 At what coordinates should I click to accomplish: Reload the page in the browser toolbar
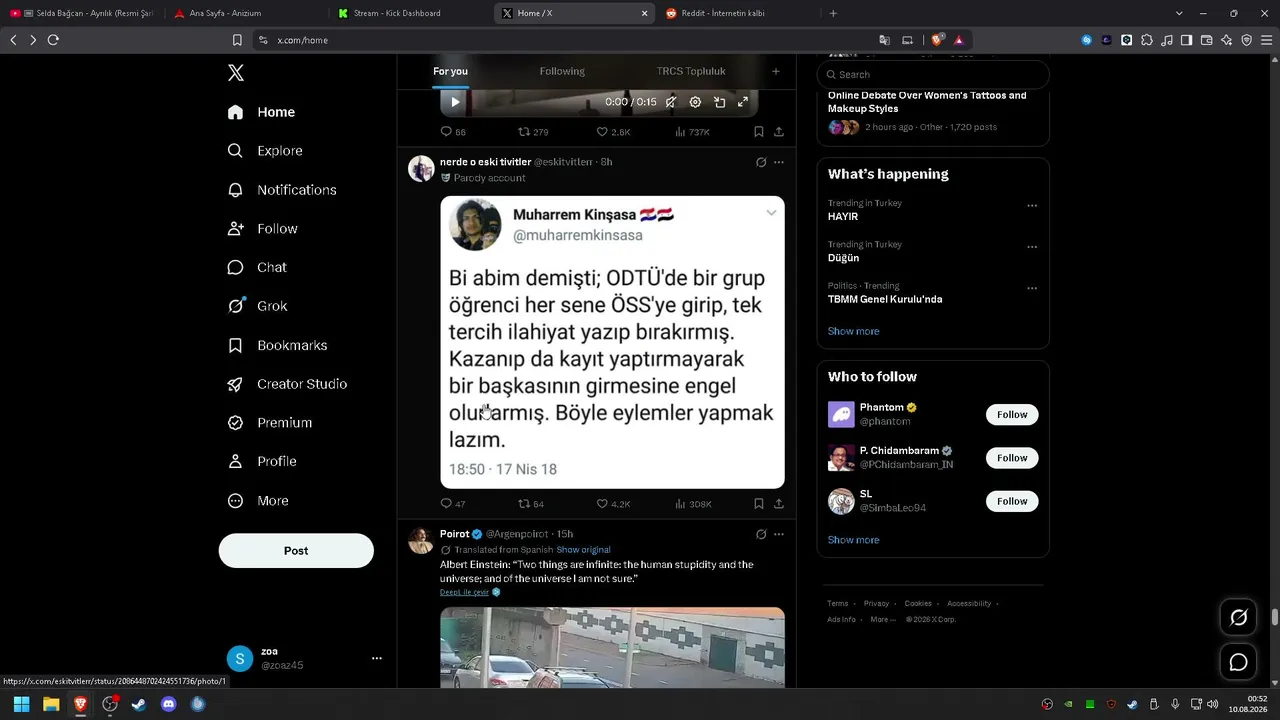pos(53,40)
